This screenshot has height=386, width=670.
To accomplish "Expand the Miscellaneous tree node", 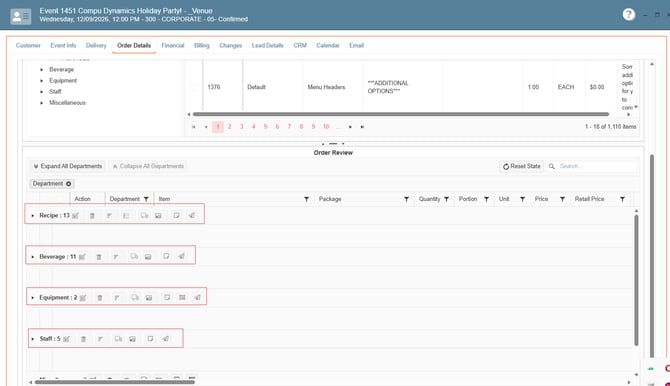I will (41, 103).
